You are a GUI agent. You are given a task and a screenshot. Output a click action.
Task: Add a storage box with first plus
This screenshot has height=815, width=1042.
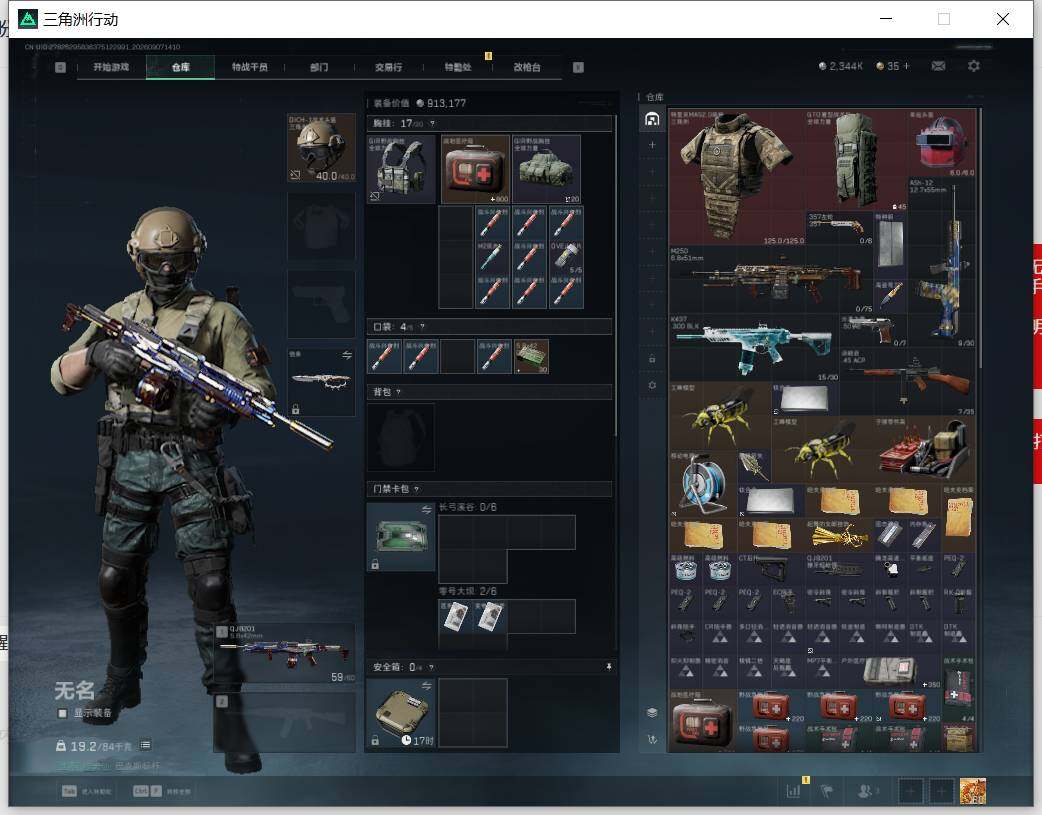(652, 145)
